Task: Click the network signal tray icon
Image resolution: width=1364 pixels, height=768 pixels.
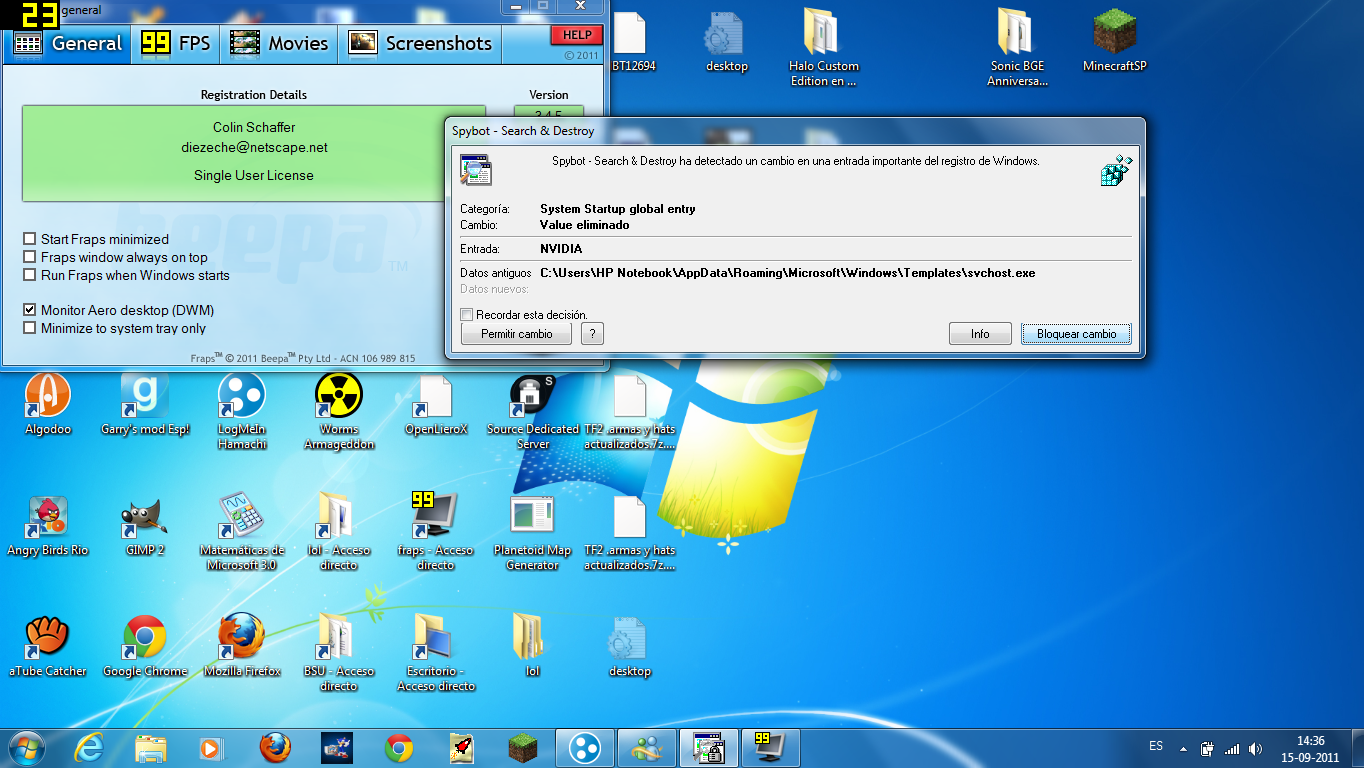Action: pos(1232,748)
